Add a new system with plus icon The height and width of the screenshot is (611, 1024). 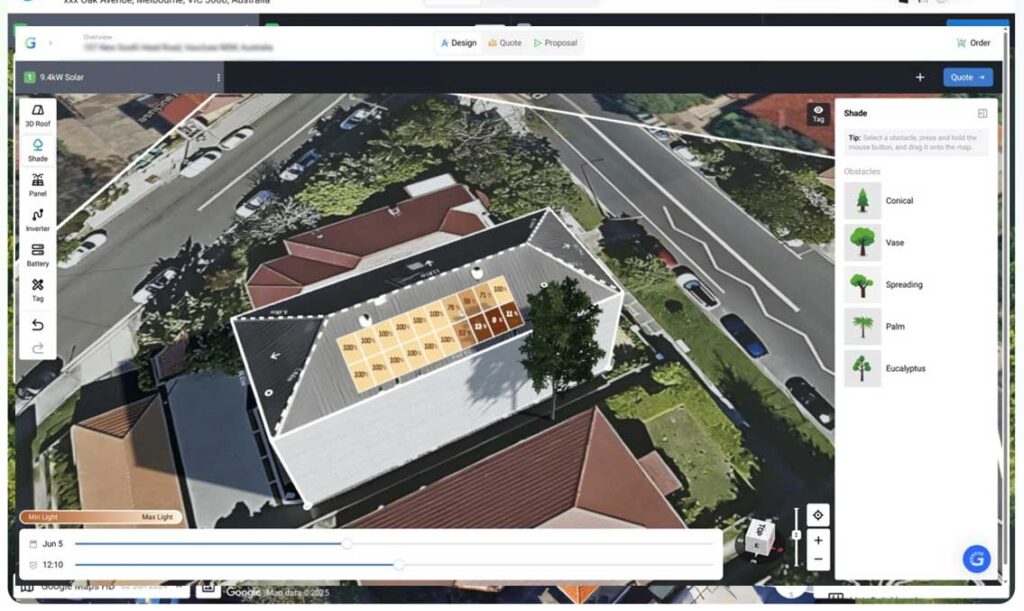(x=919, y=77)
